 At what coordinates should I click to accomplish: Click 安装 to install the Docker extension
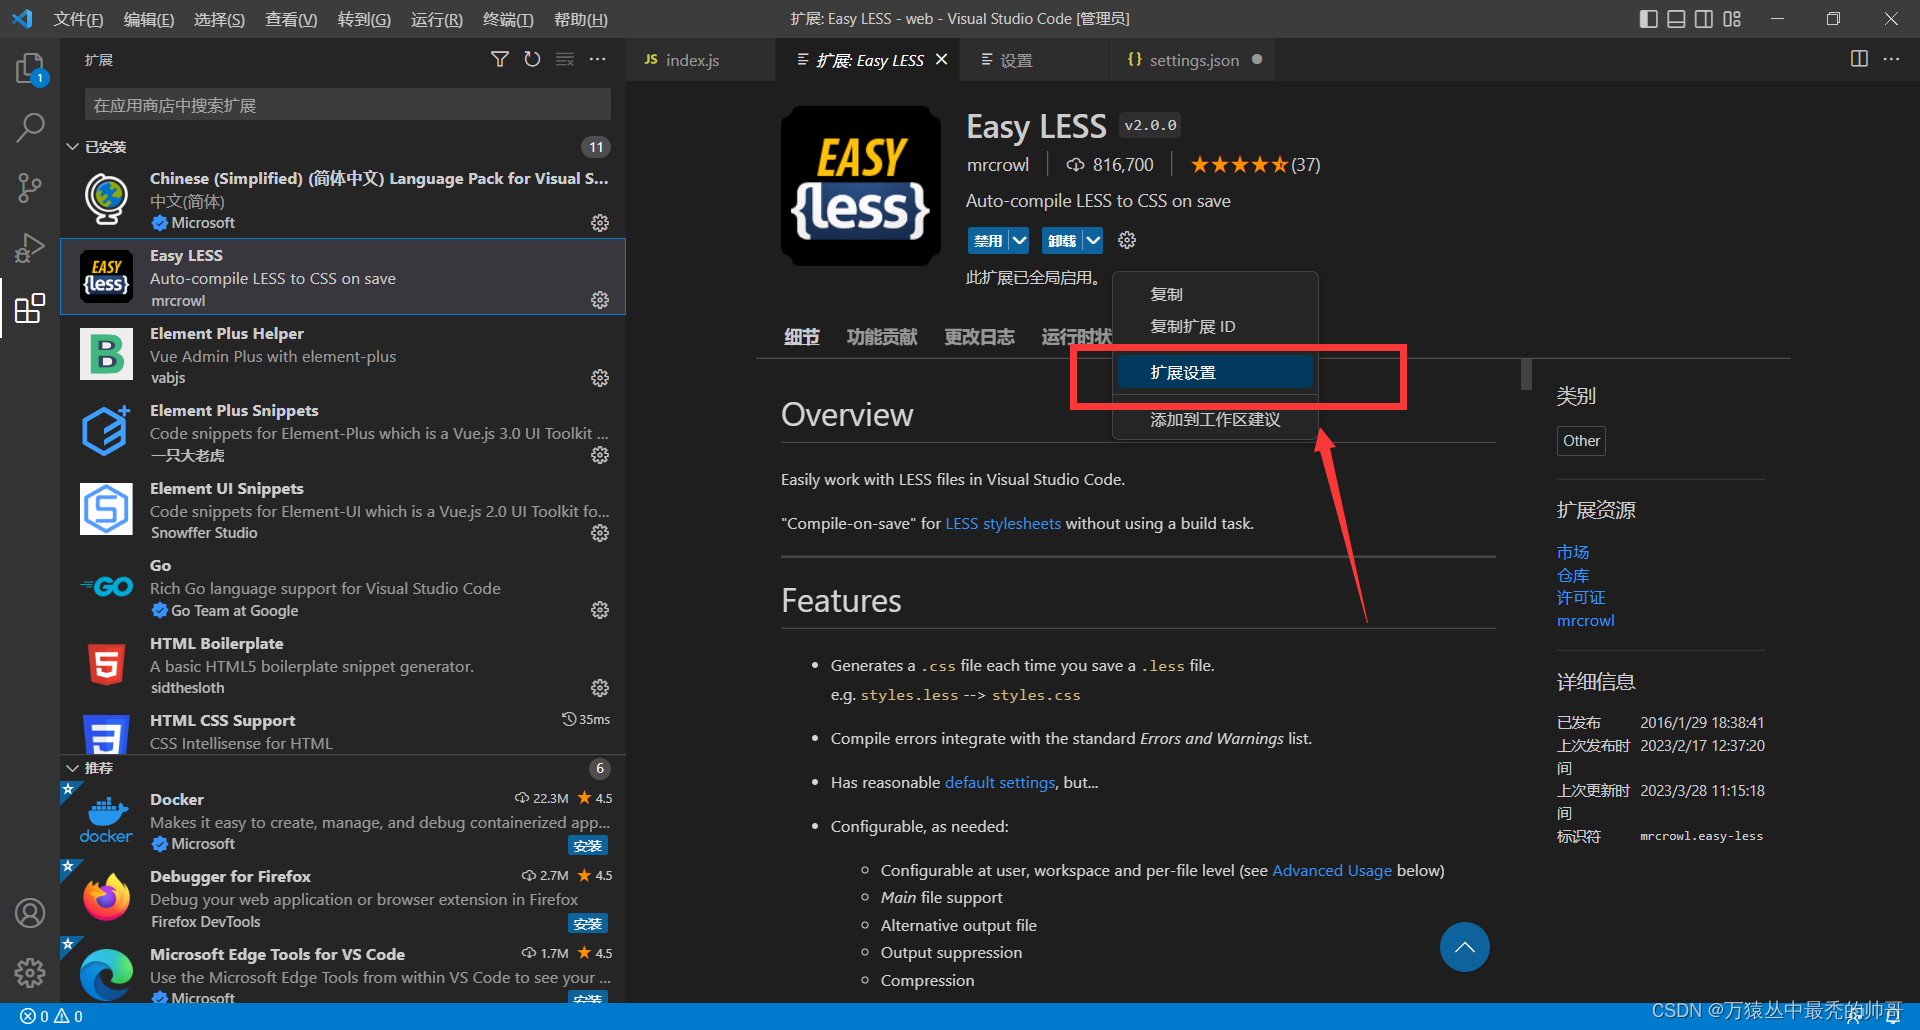point(588,845)
